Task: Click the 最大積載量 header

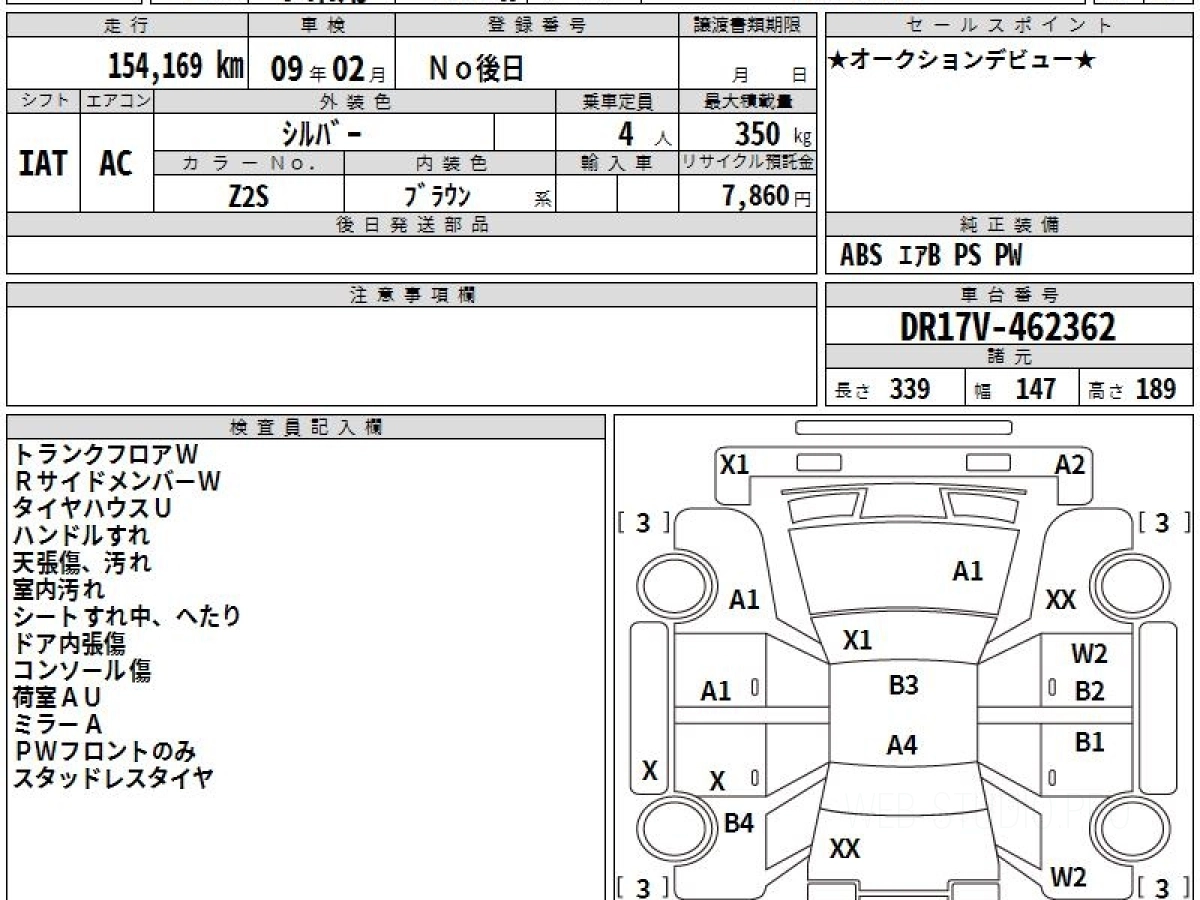Action: tap(748, 101)
